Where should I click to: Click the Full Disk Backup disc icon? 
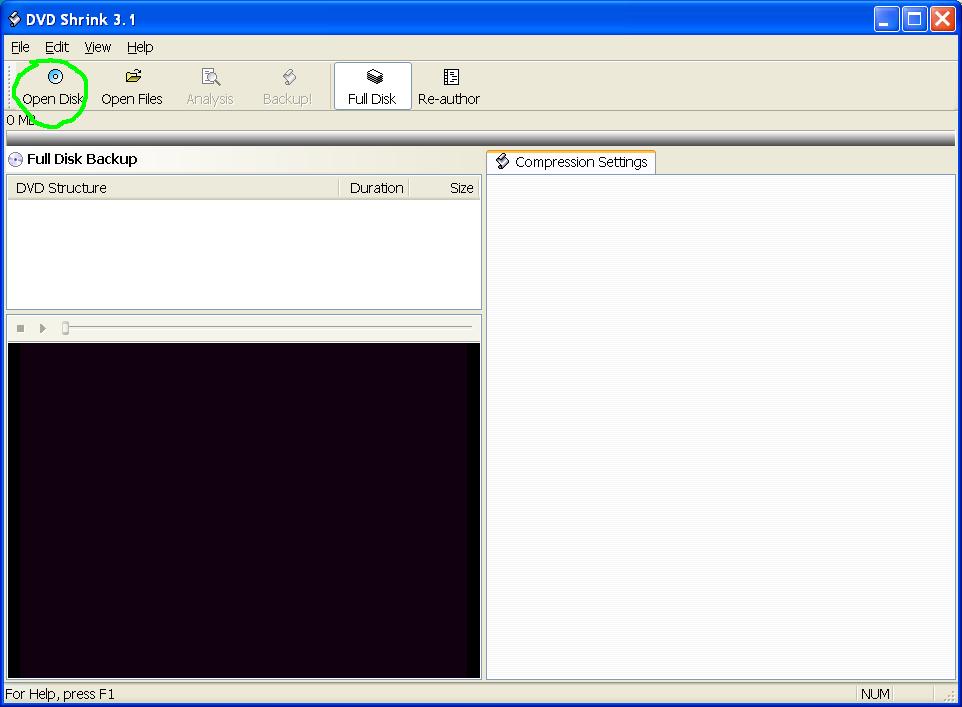point(15,160)
